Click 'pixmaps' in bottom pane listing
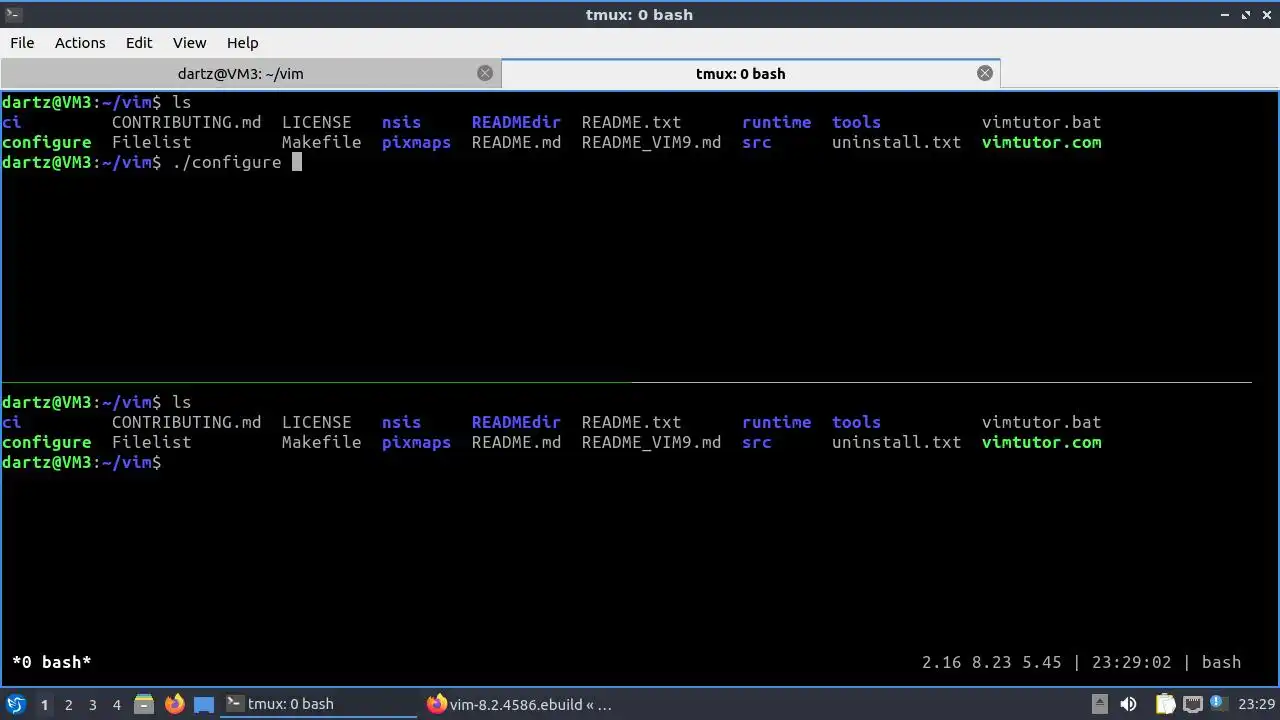This screenshot has width=1280, height=720. 416,442
